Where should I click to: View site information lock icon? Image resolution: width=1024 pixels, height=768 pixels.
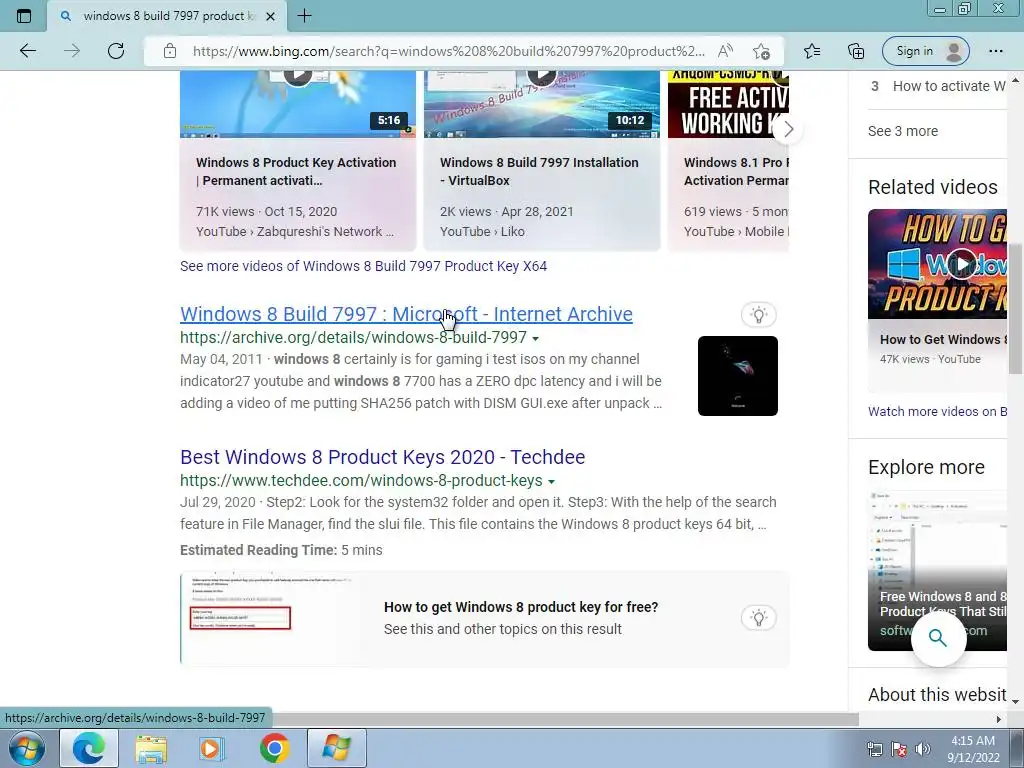(170, 51)
